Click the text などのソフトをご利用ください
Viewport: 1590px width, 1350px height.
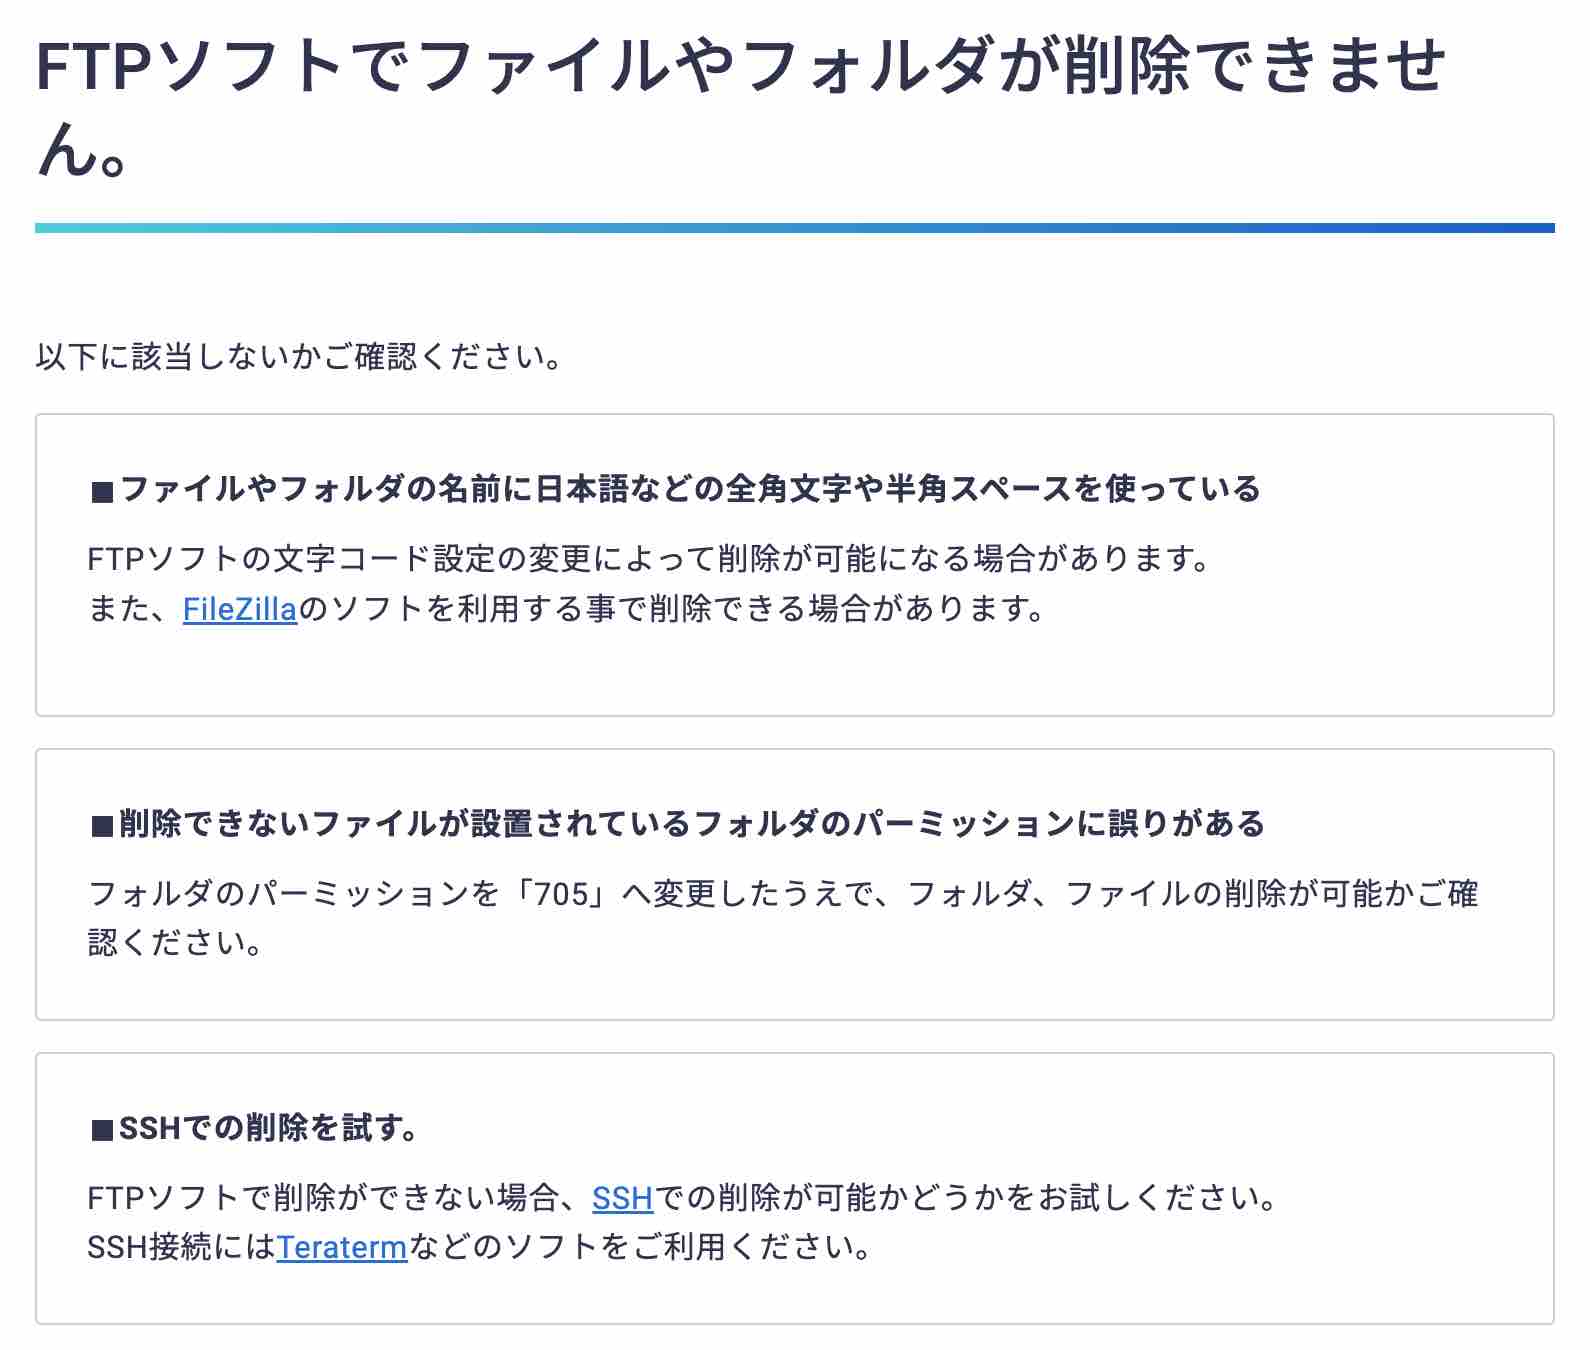(x=639, y=1247)
